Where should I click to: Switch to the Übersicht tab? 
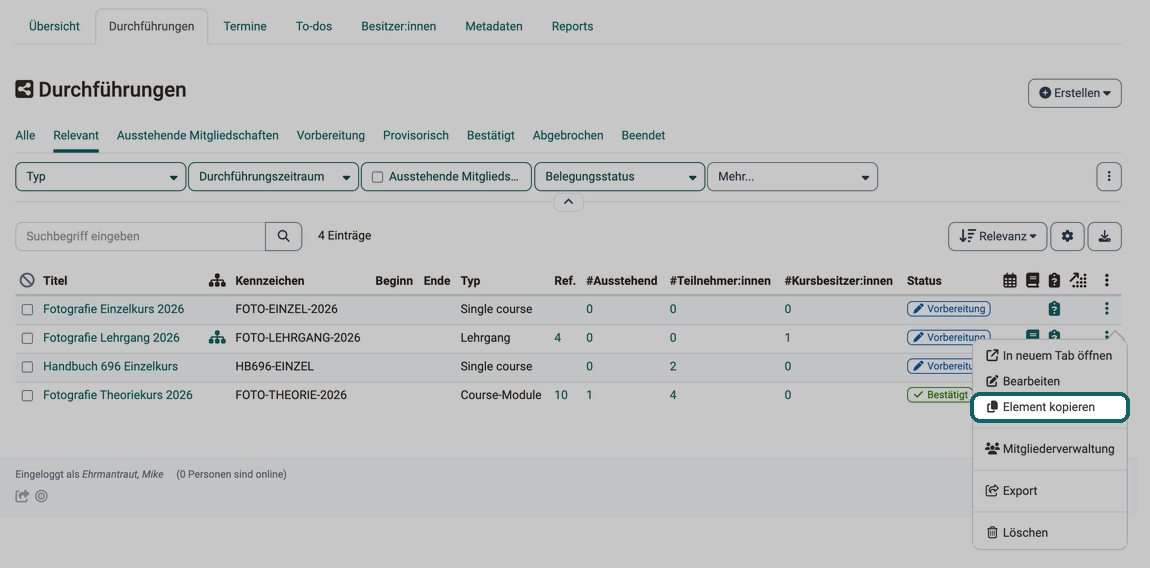(54, 26)
